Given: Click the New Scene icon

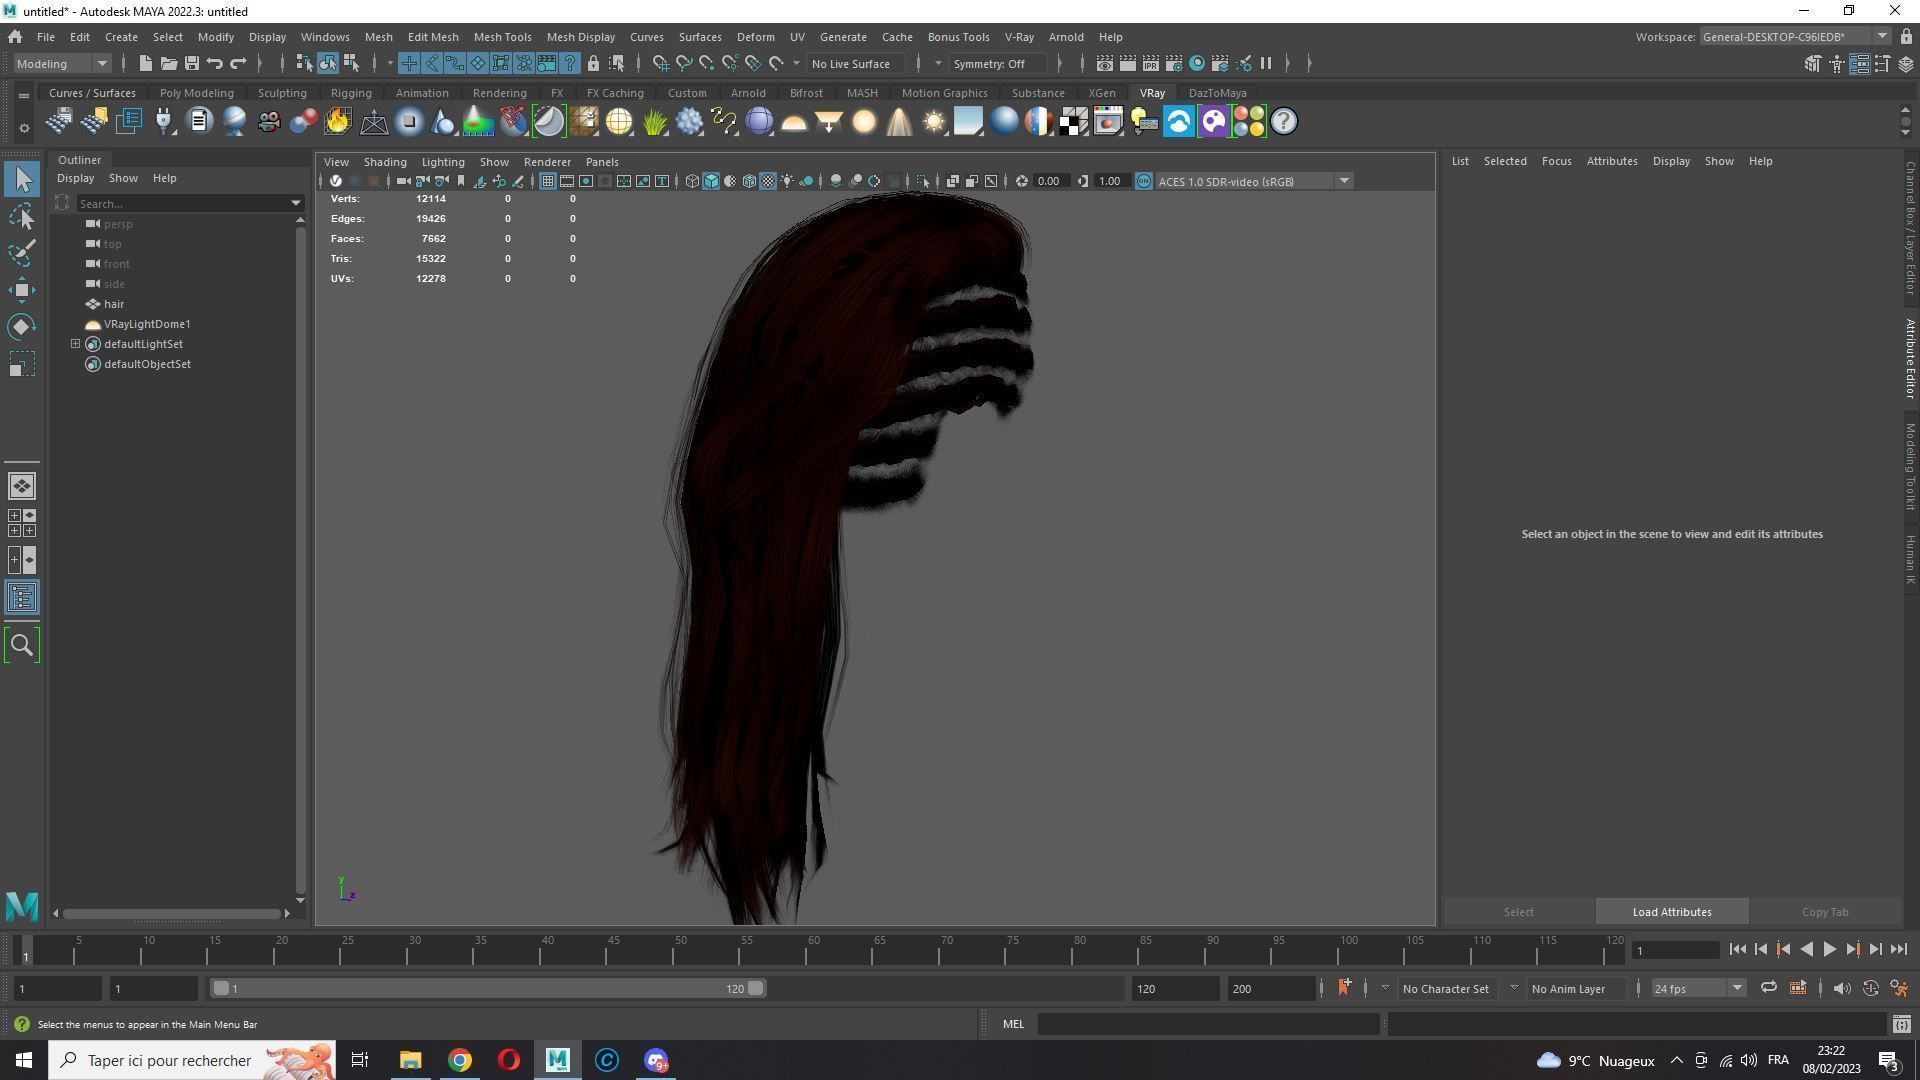Looking at the screenshot, I should 145,64.
